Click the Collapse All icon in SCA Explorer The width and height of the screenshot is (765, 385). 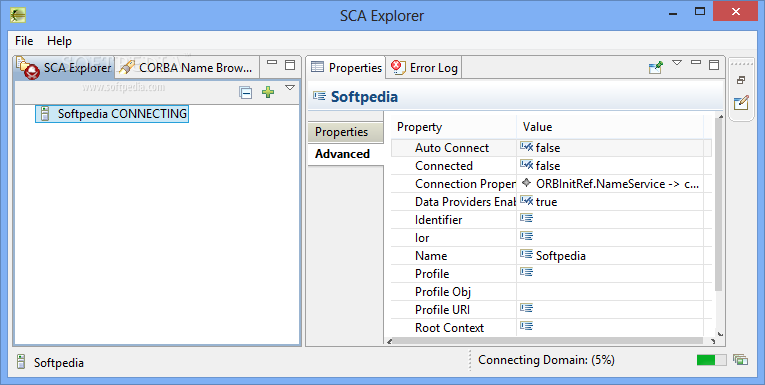click(x=246, y=92)
